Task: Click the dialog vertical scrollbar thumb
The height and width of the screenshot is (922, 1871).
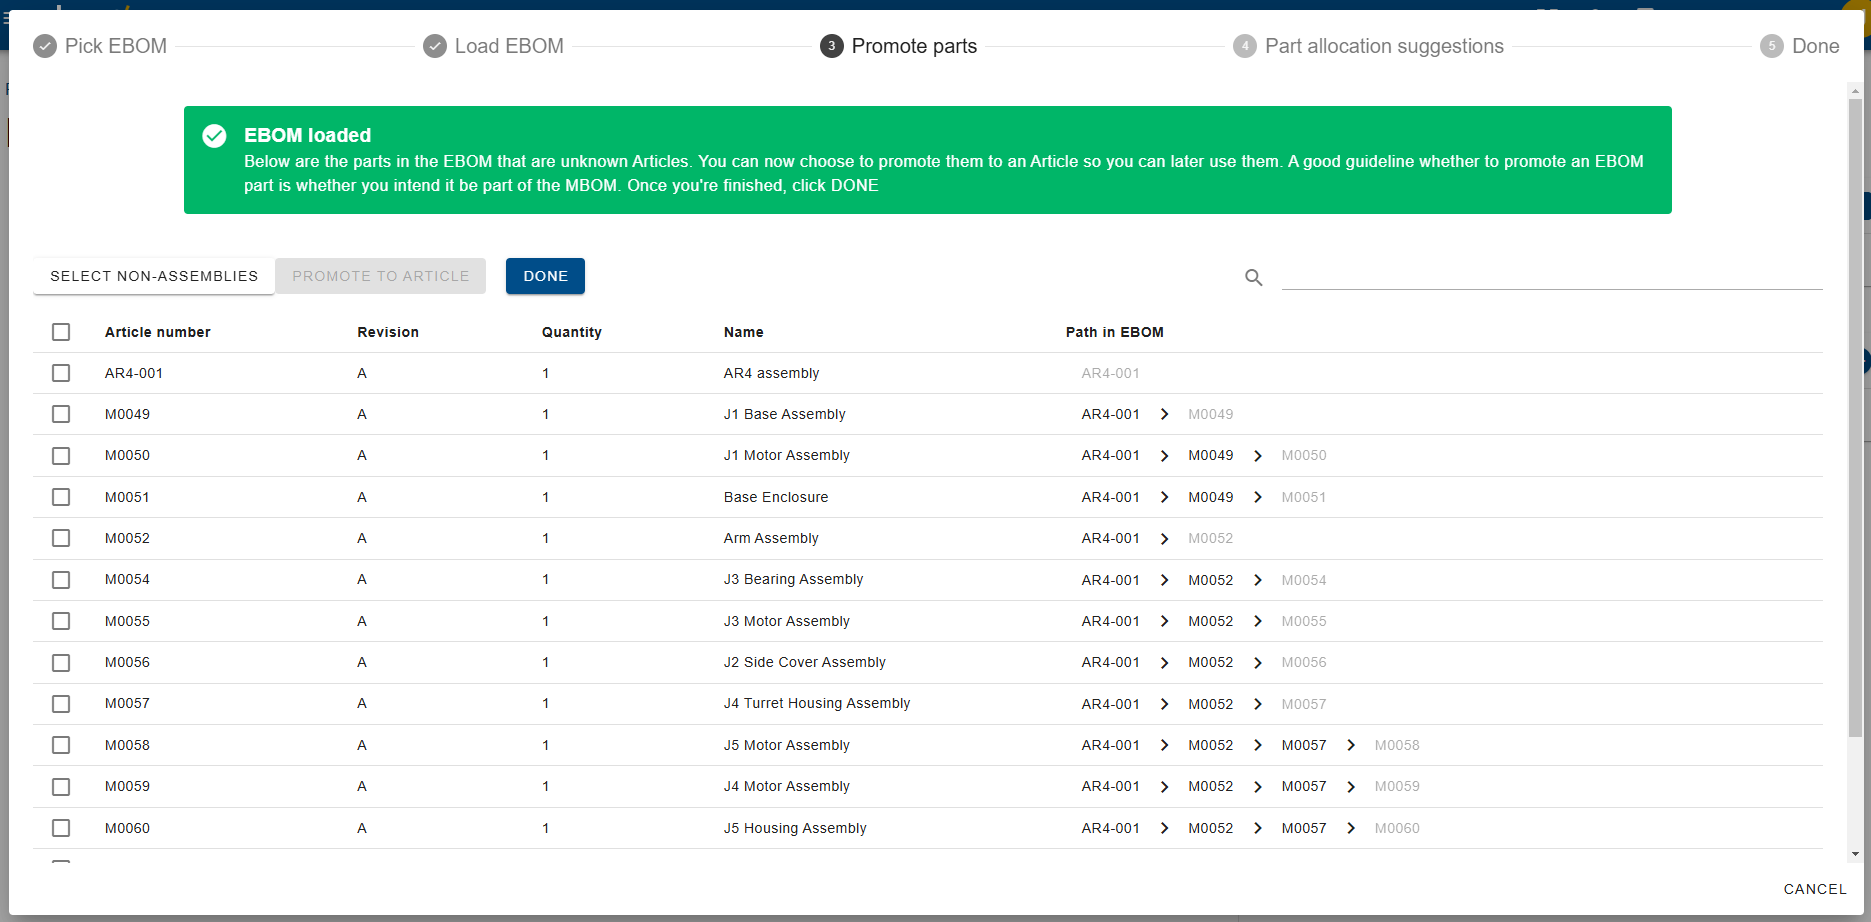Action: click(x=1855, y=420)
